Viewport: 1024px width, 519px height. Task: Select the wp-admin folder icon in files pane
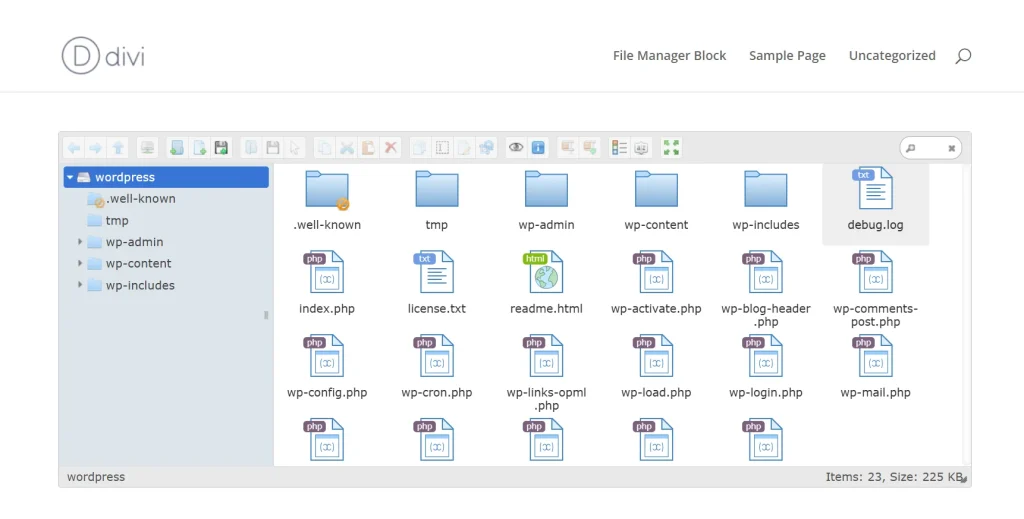[x=547, y=189]
